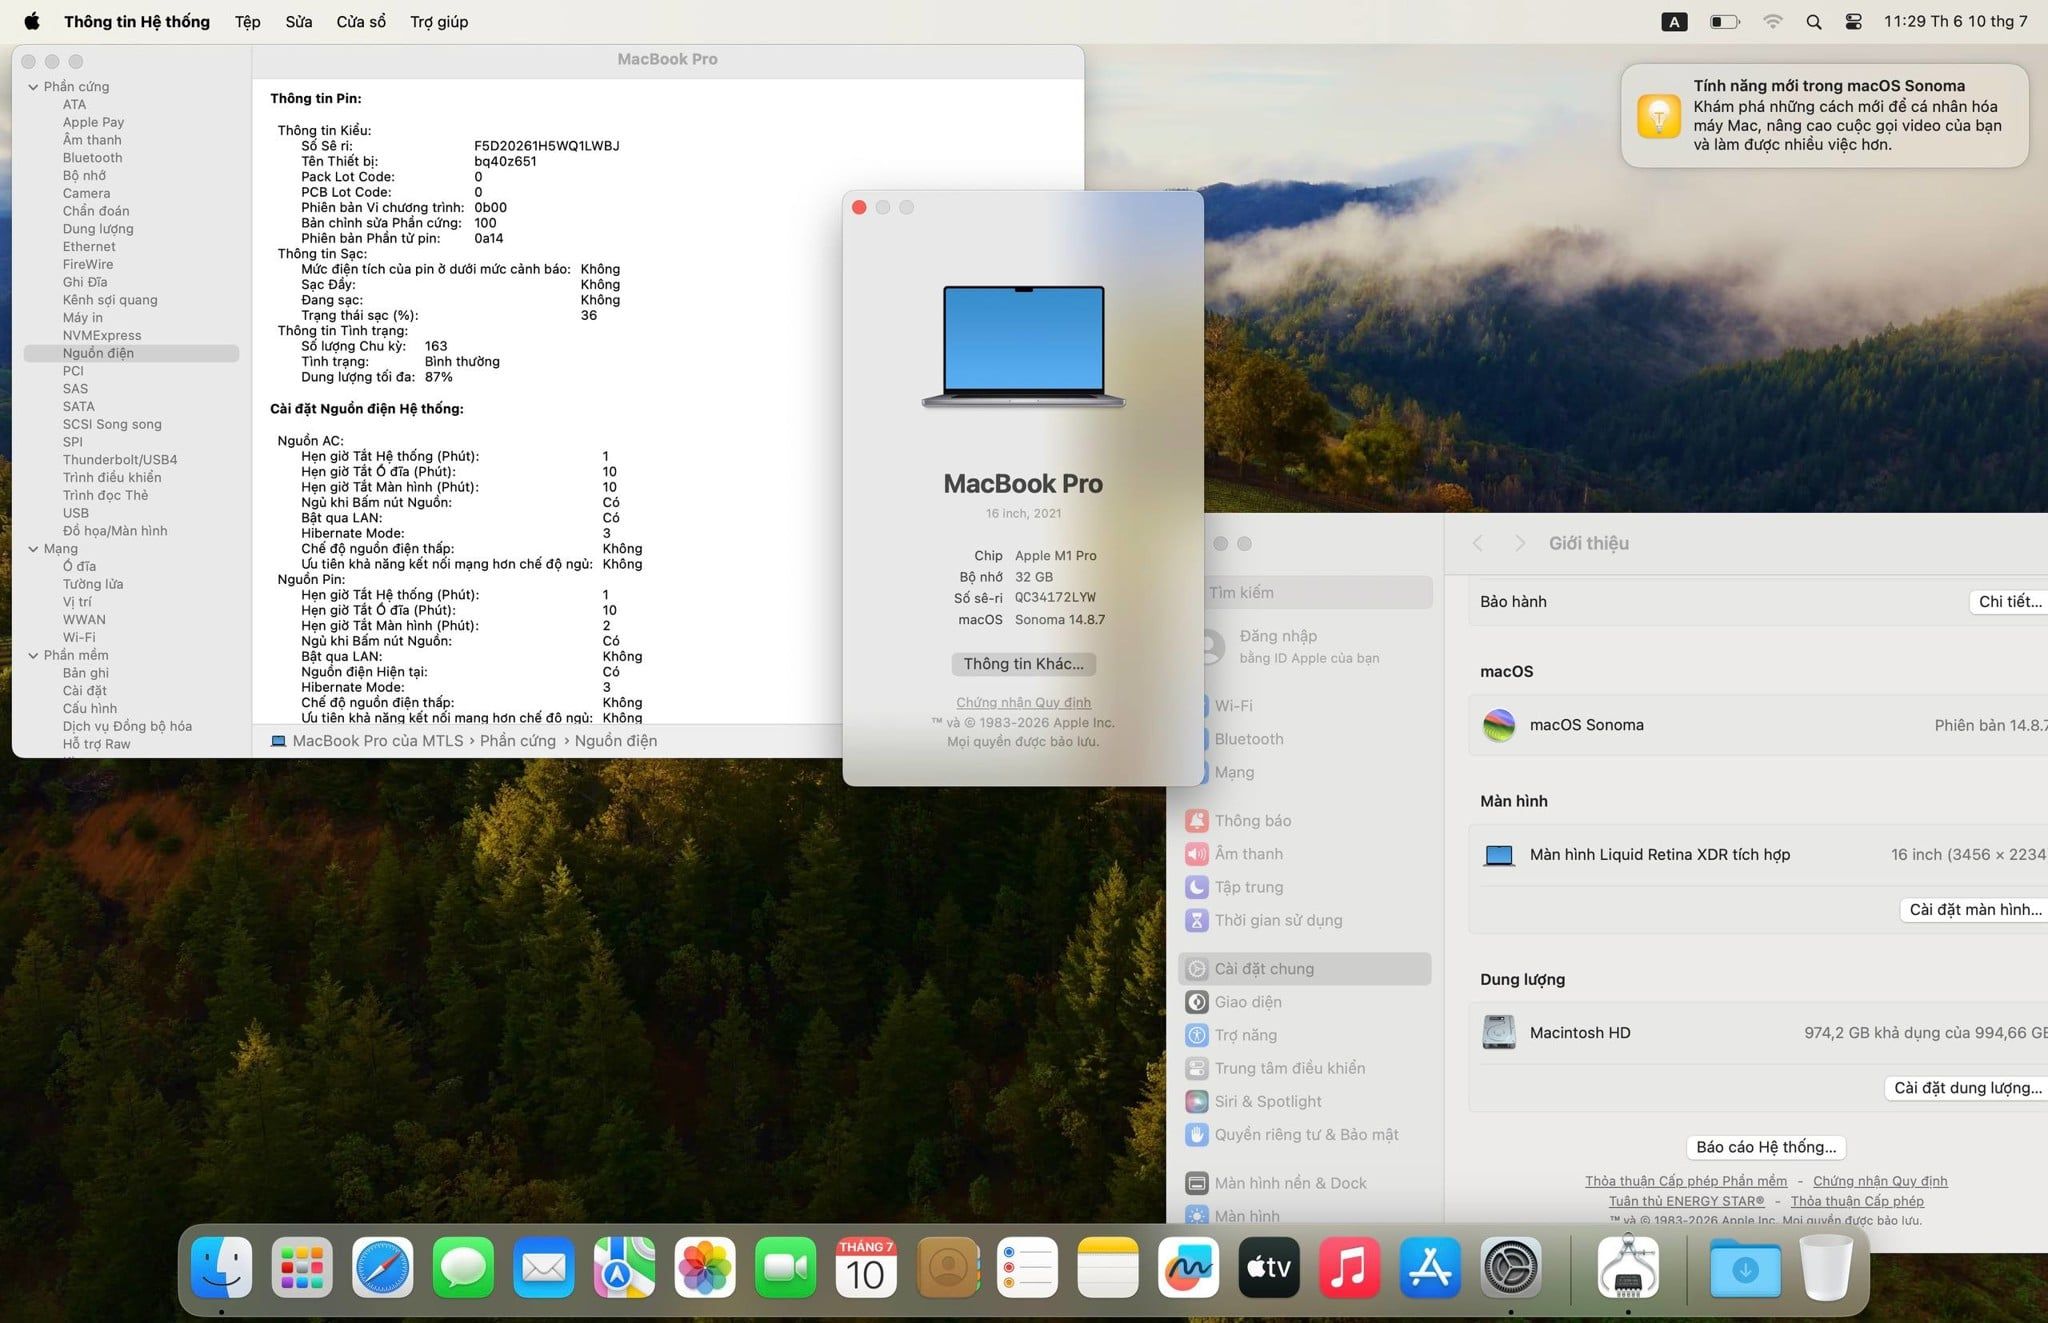Select Tường lửa under Mạng
Image resolution: width=2048 pixels, height=1323 pixels.
point(93,584)
